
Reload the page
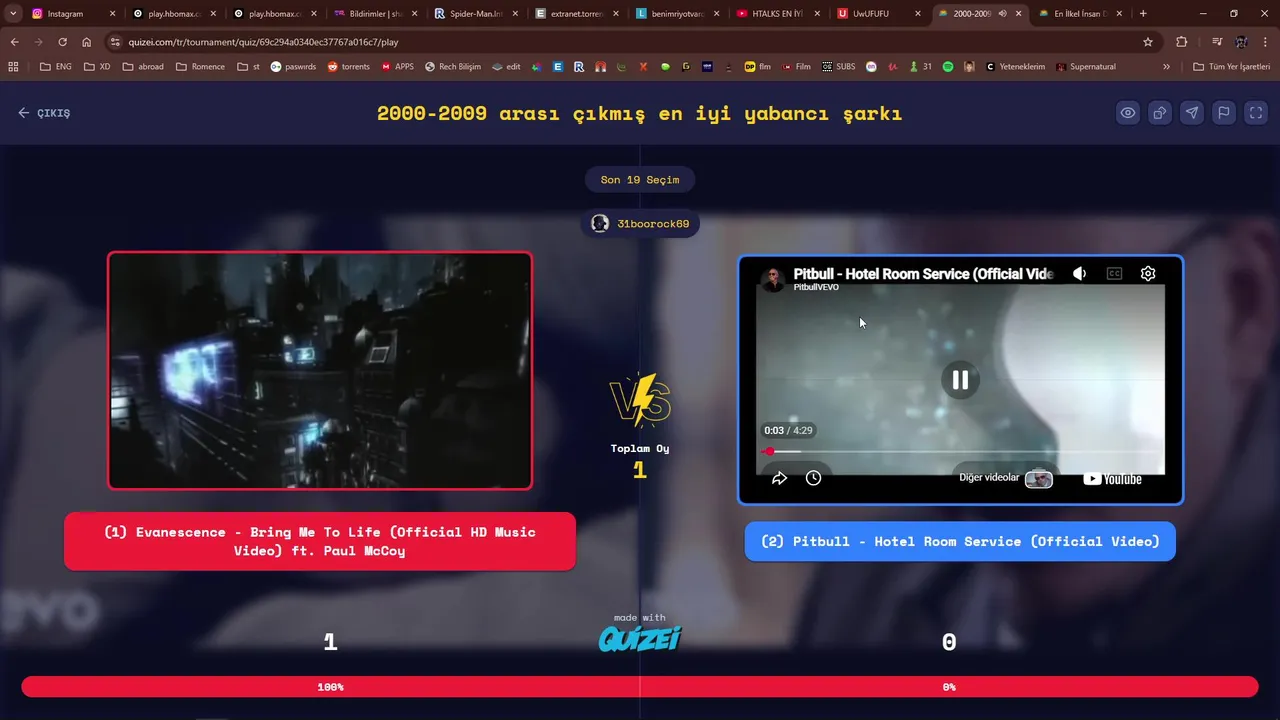[x=62, y=42]
